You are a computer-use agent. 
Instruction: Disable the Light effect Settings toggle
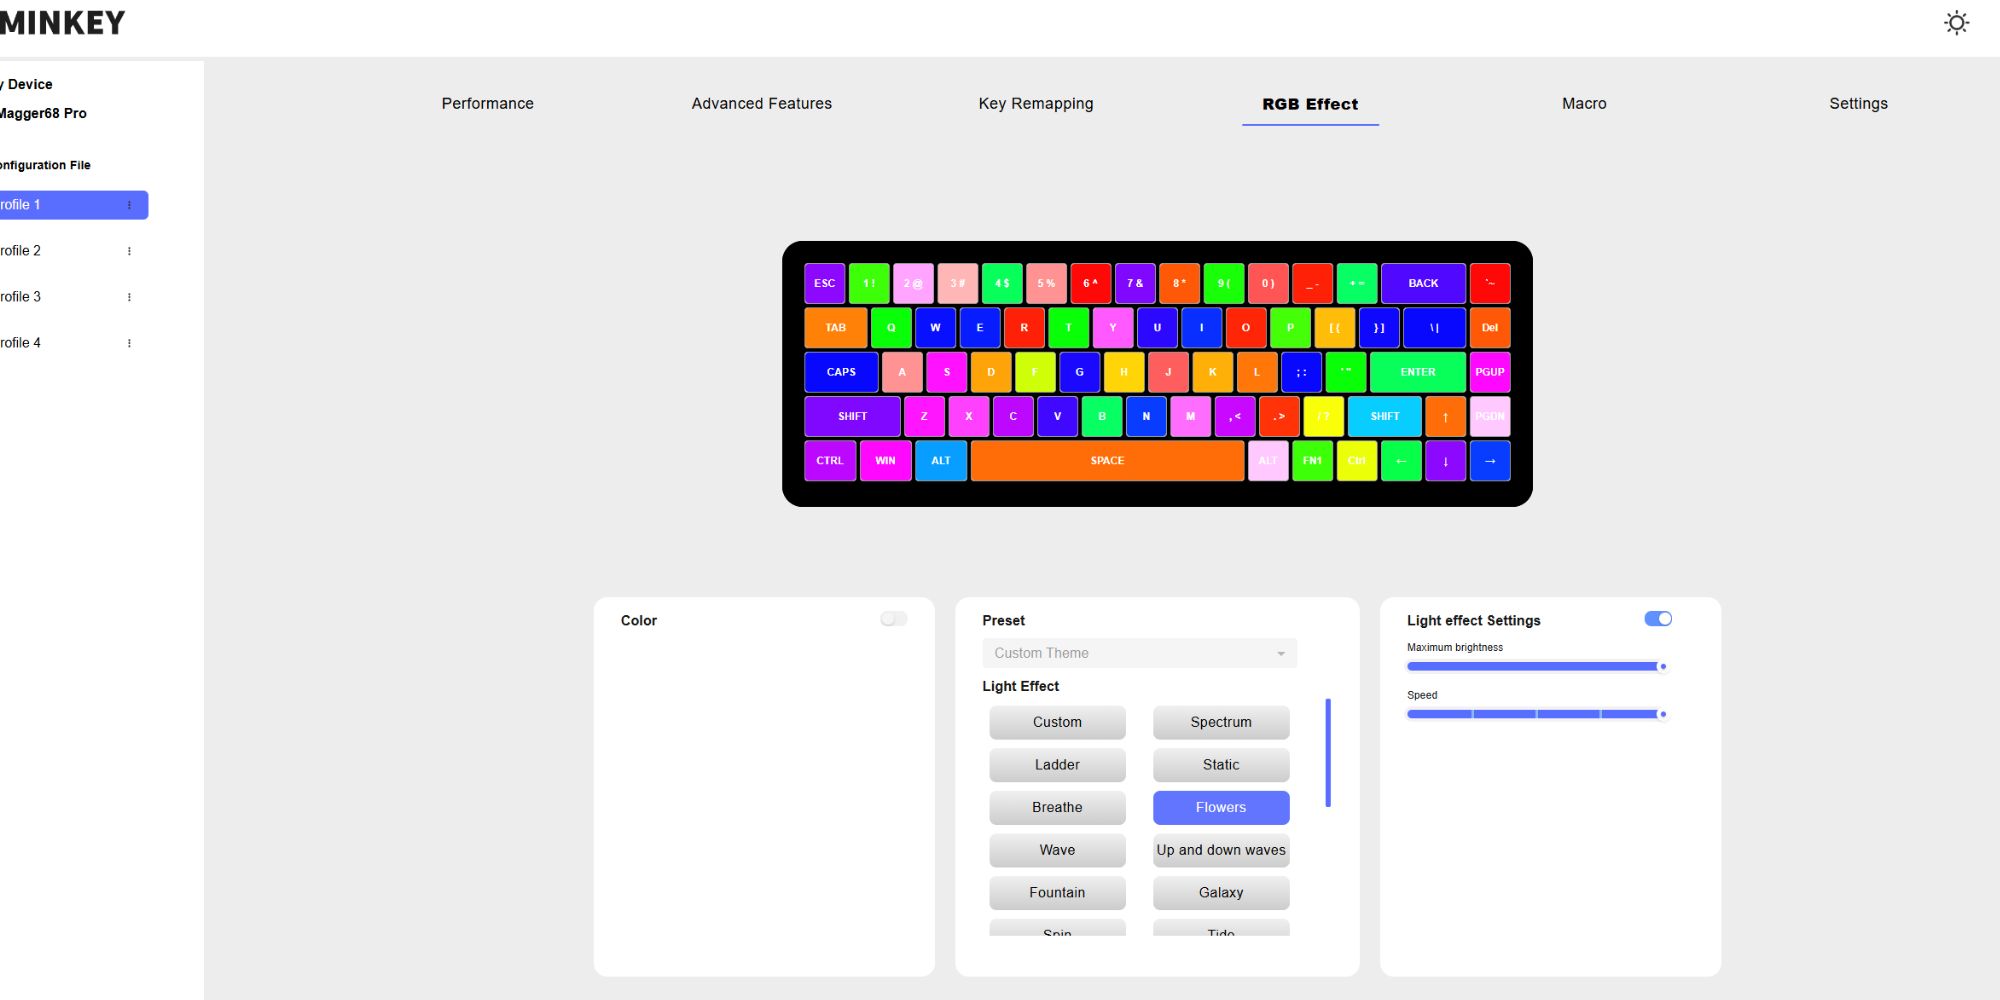click(x=1657, y=619)
